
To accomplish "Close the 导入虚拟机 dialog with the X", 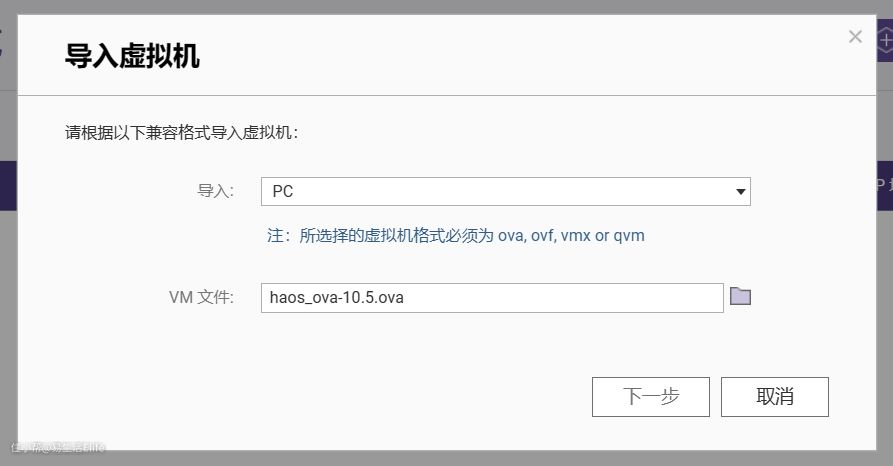I will [x=855, y=37].
